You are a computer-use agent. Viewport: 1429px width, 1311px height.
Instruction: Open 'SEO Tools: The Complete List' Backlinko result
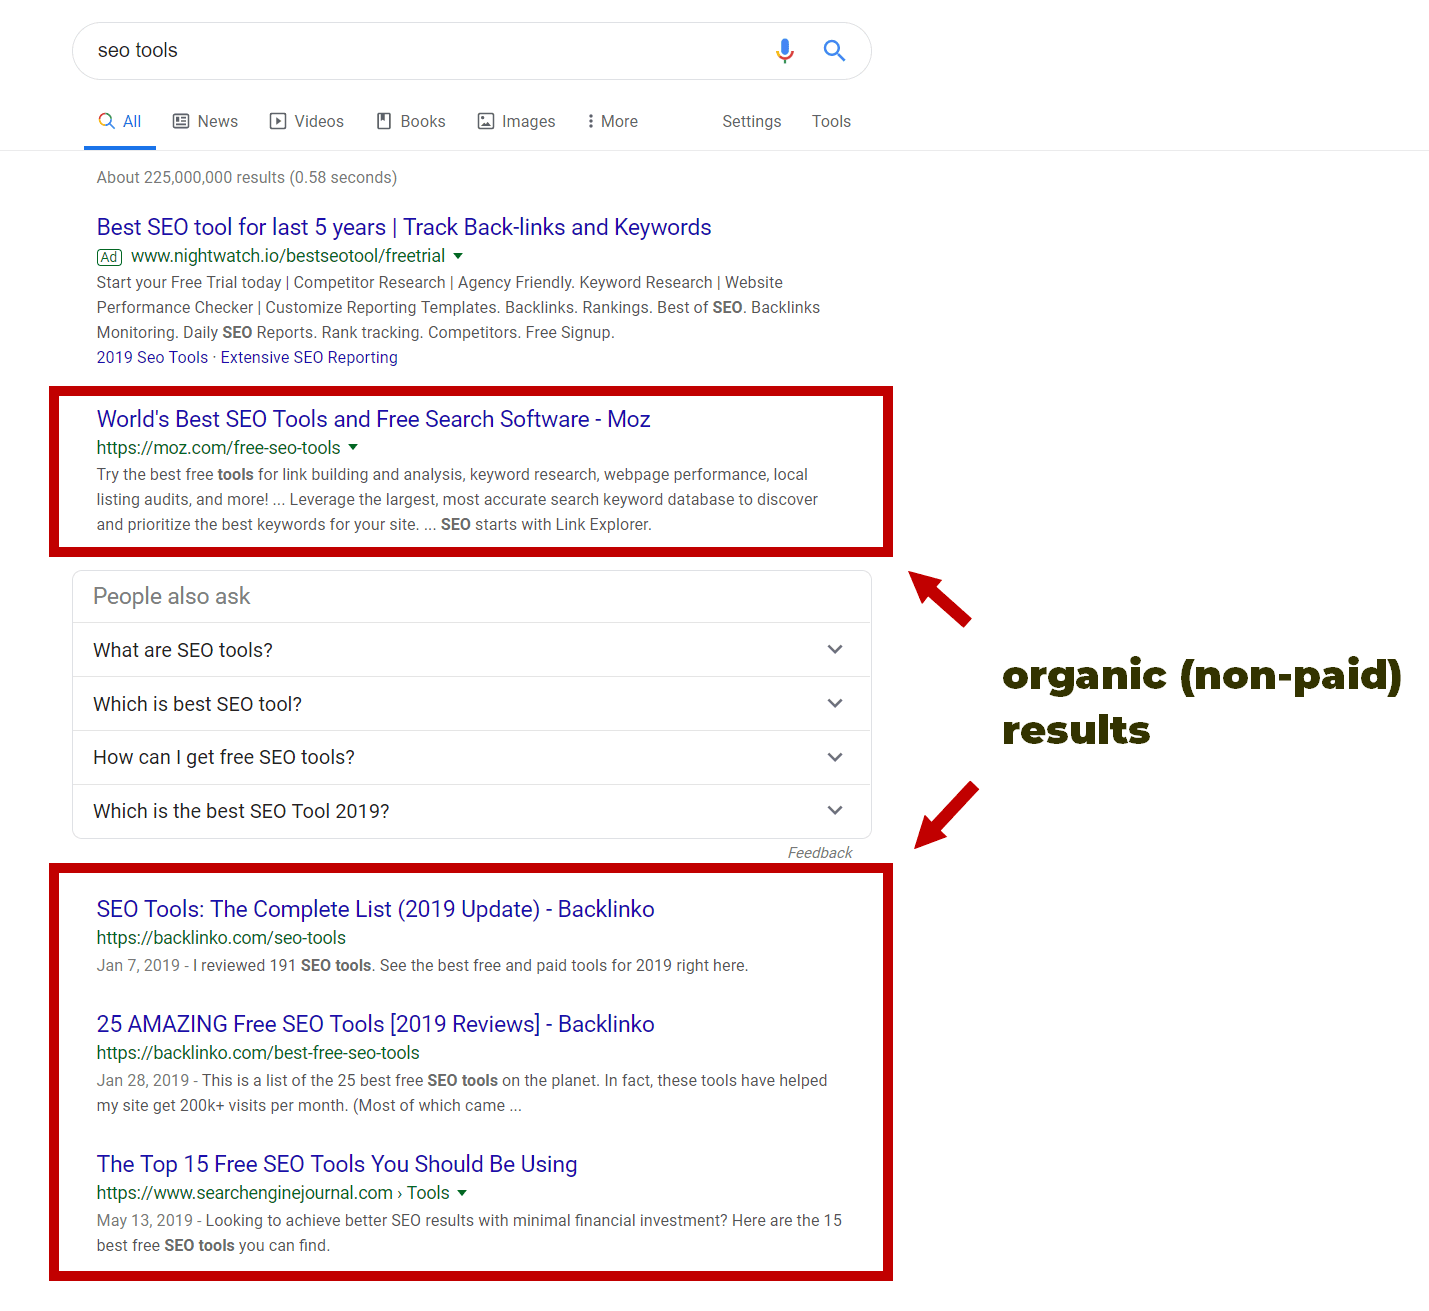coord(375,909)
